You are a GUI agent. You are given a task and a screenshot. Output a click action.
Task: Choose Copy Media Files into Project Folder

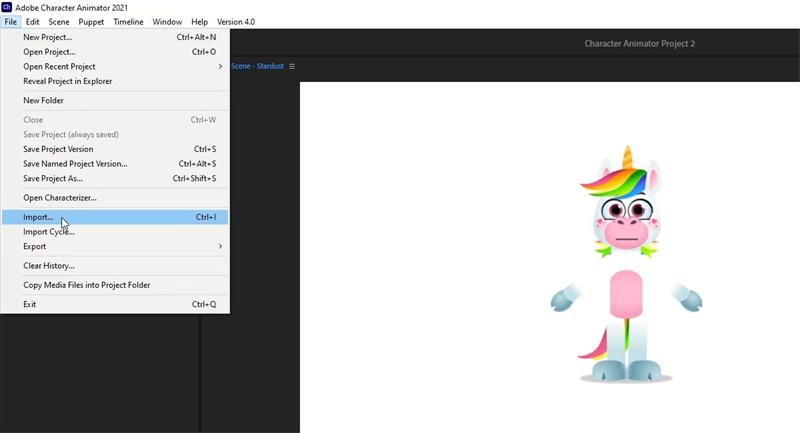87,285
